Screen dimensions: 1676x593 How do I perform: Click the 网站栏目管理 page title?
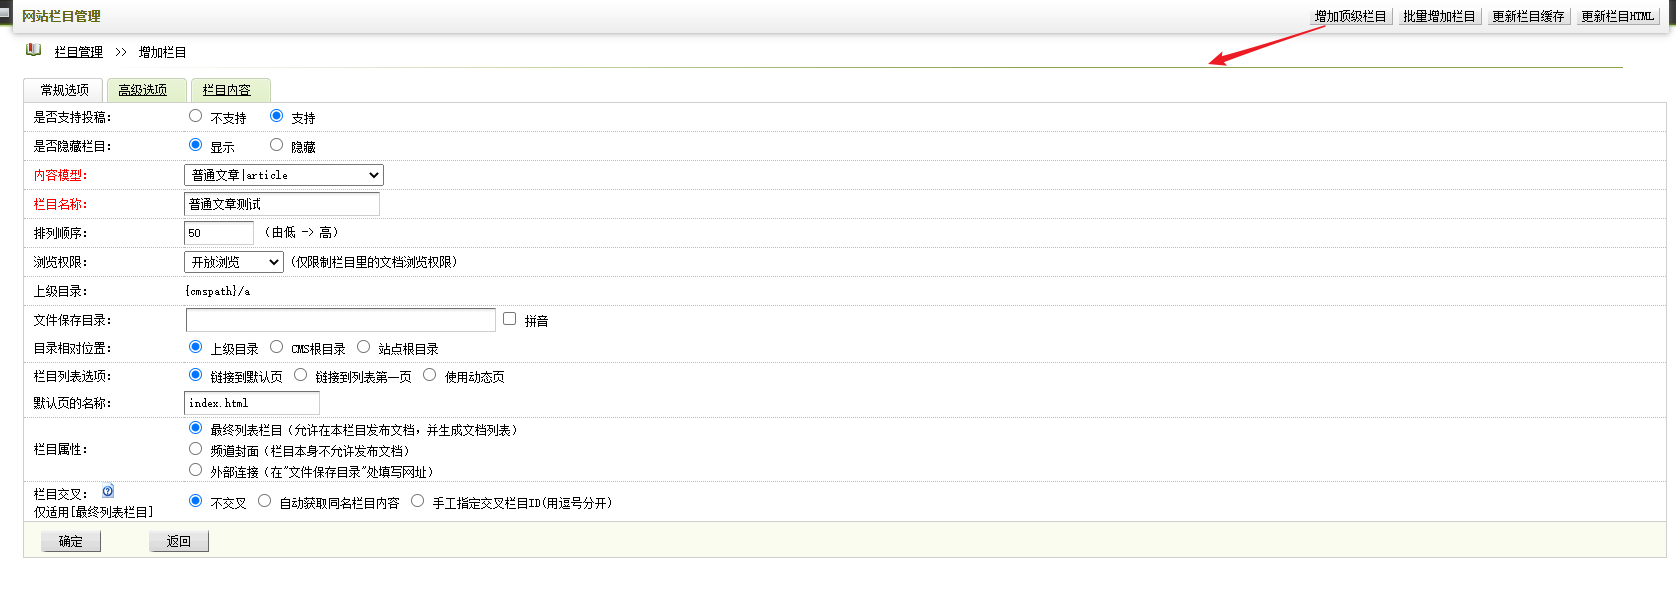(61, 16)
